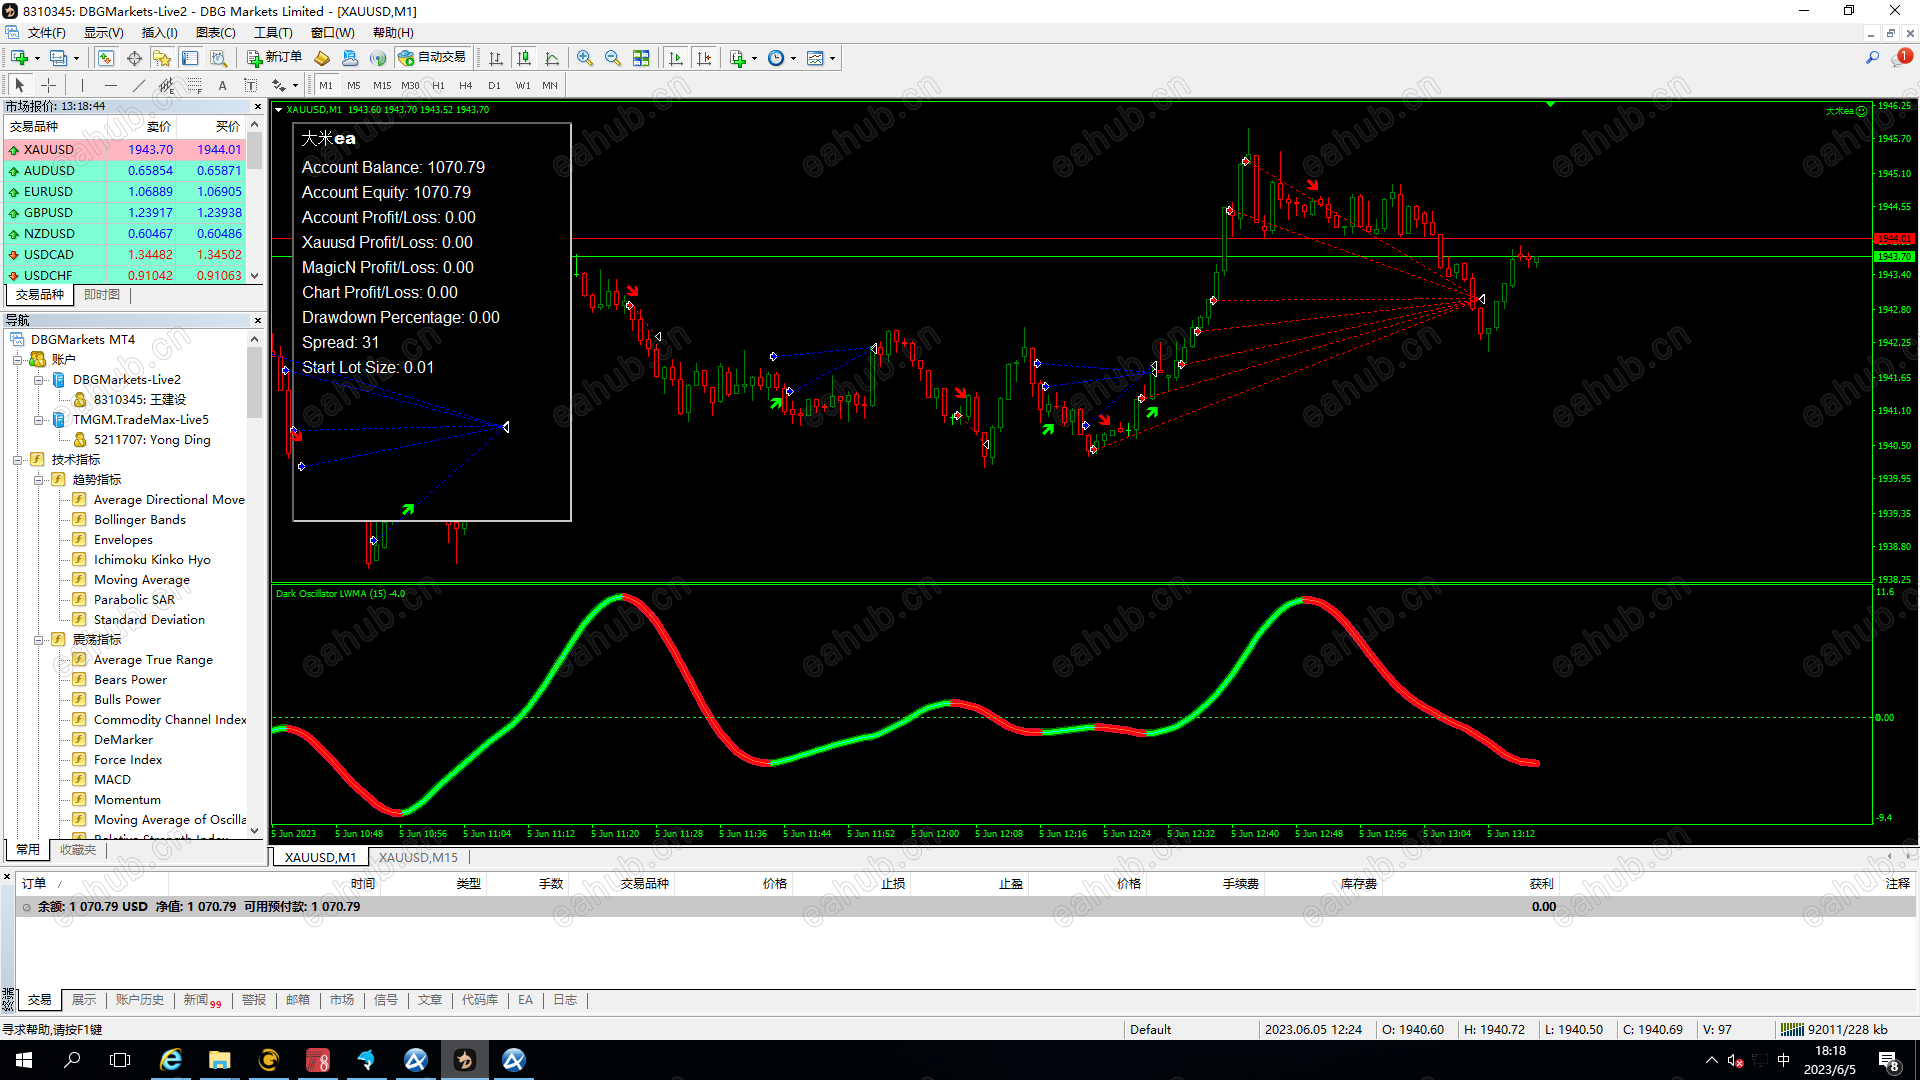Toggle AutoTrading (自动交易) button
Image resolution: width=1920 pixels, height=1080 pixels.
[432, 58]
